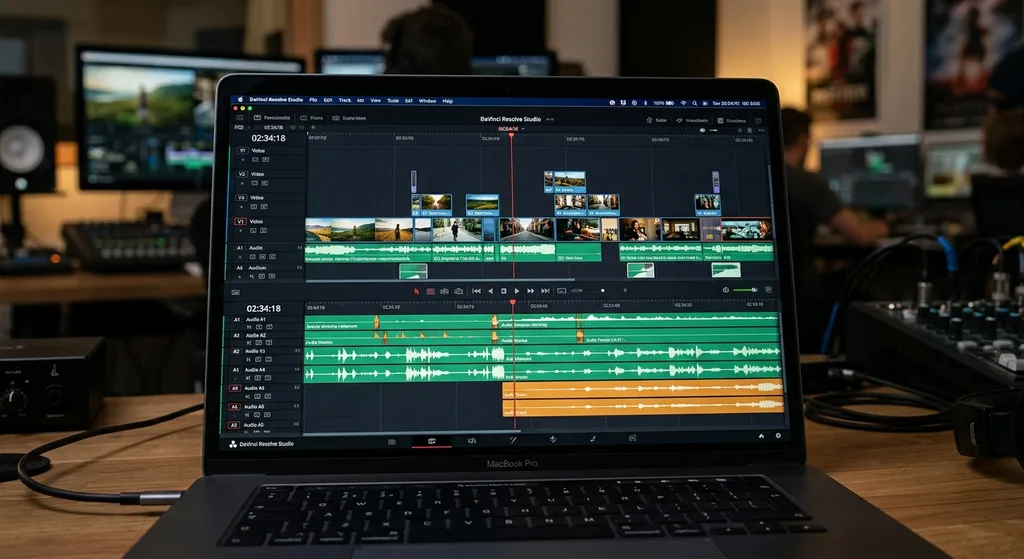Open the second labeled panel button at top right
This screenshot has height=559, width=1024.
point(692,120)
